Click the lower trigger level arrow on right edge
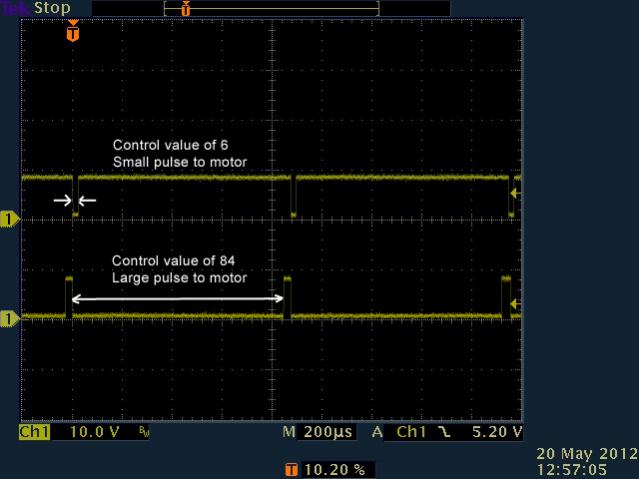The height and width of the screenshot is (479, 639). click(x=514, y=303)
